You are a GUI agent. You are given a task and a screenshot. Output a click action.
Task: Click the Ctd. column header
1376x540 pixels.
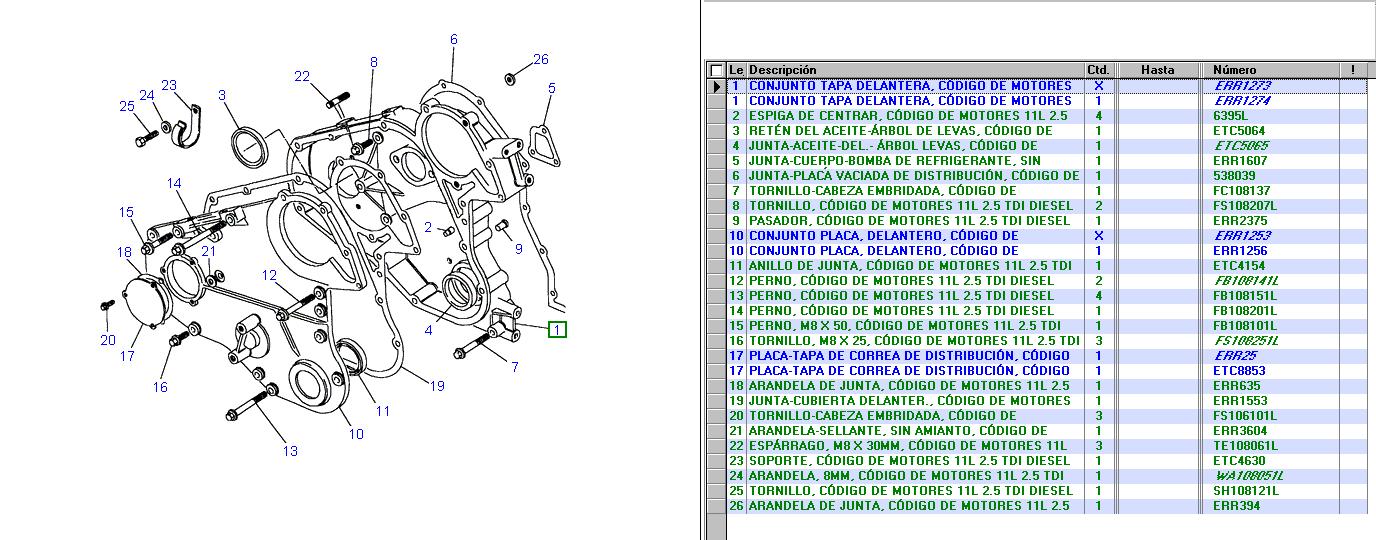coord(1098,70)
